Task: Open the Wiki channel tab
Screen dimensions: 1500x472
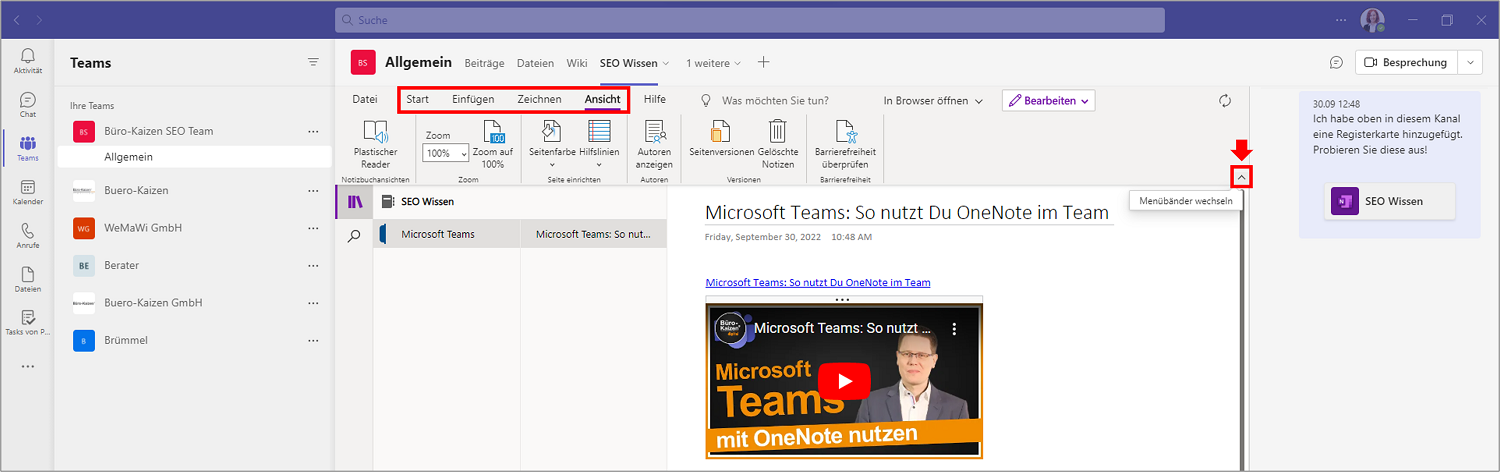Action: (x=577, y=62)
